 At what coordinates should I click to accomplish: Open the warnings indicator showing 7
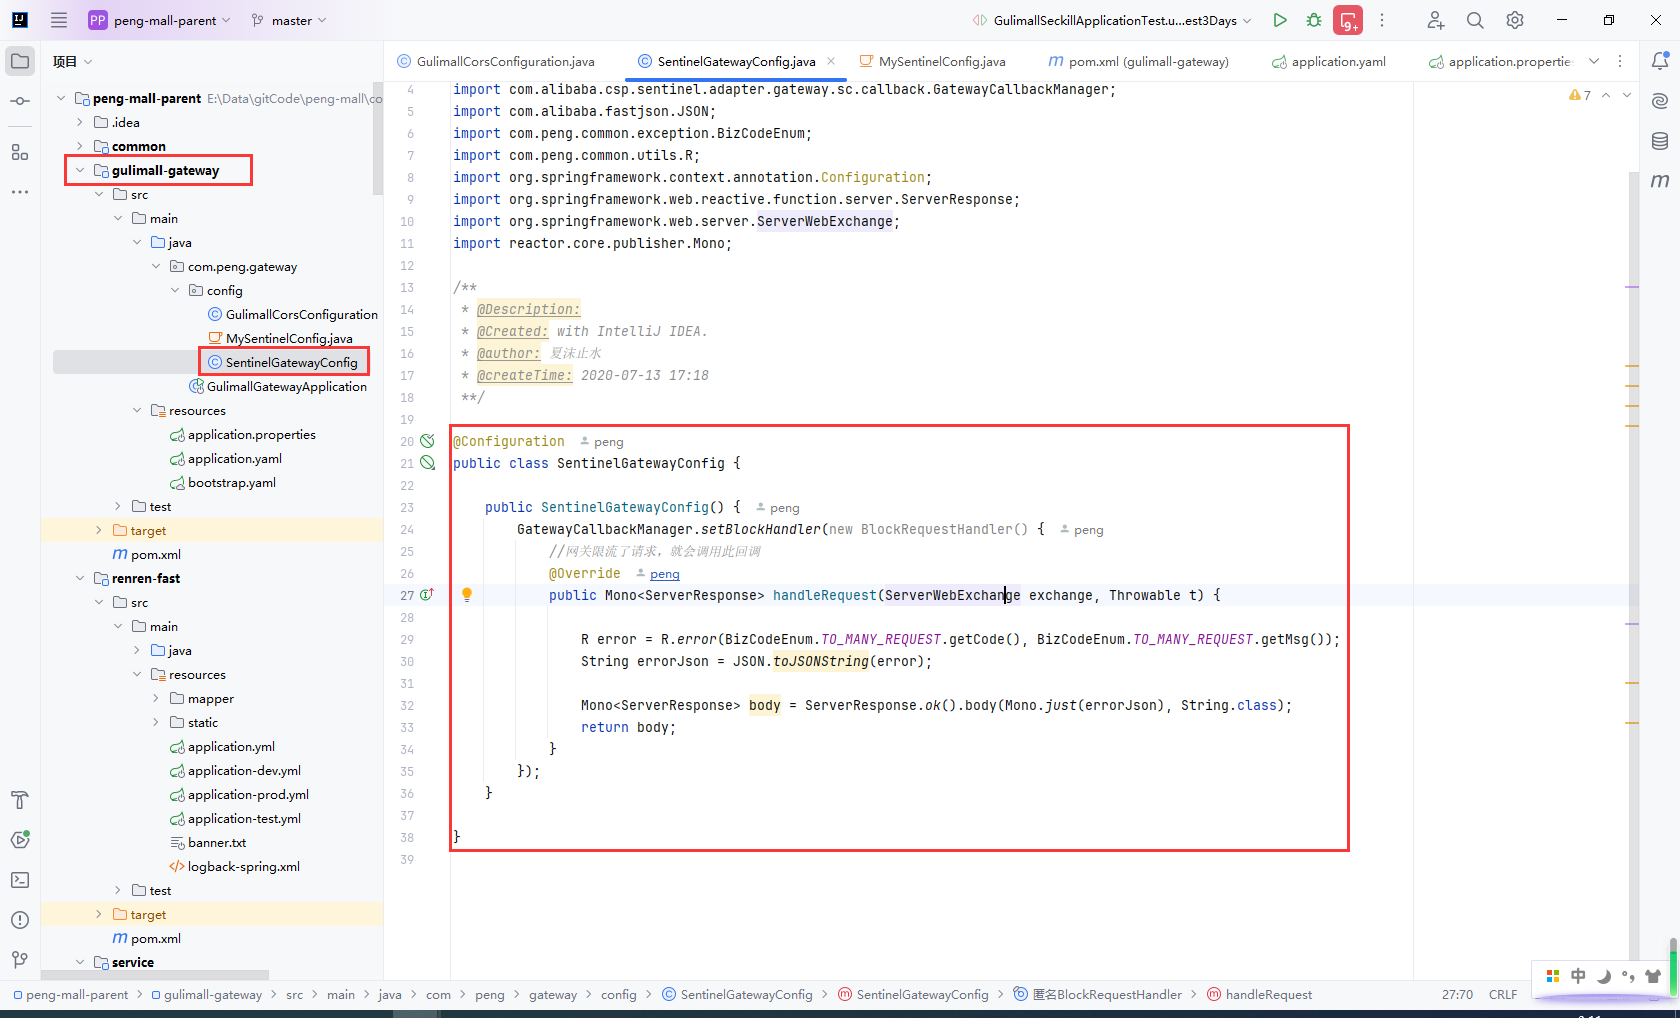click(1580, 95)
